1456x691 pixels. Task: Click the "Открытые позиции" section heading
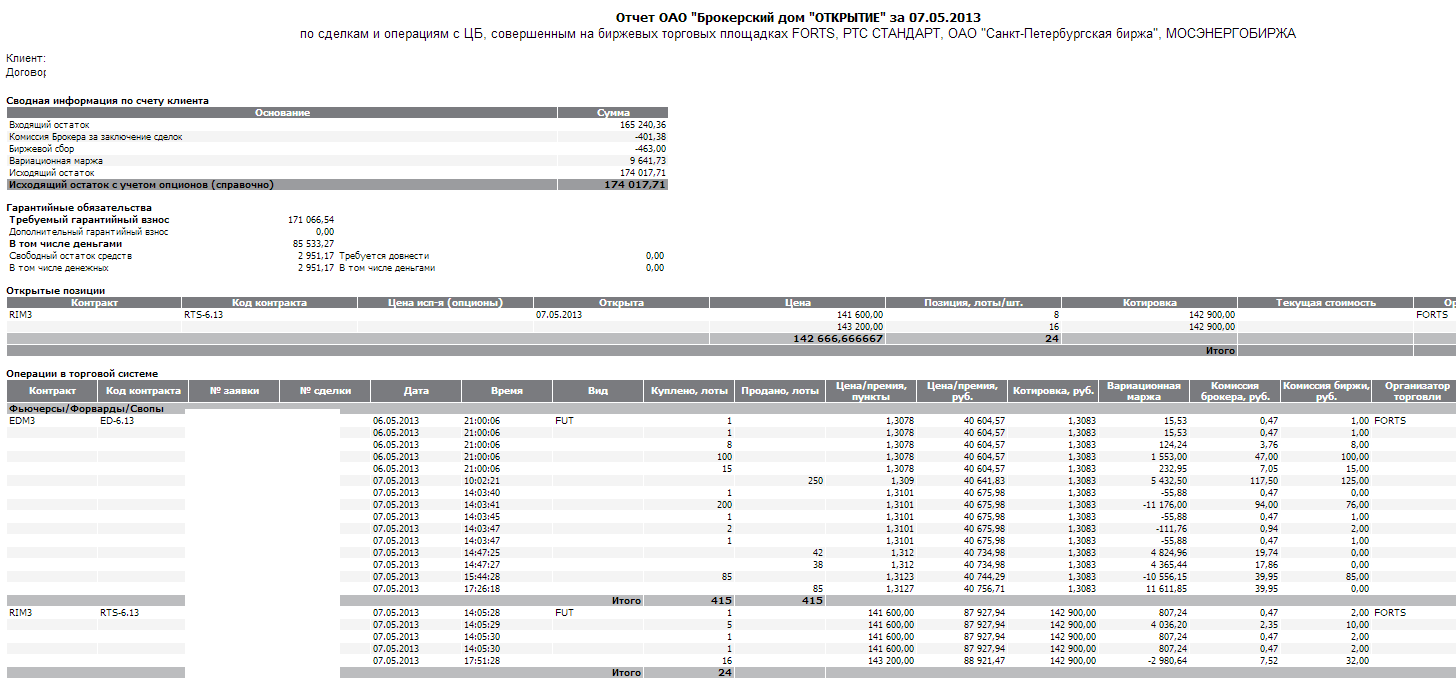[55, 291]
